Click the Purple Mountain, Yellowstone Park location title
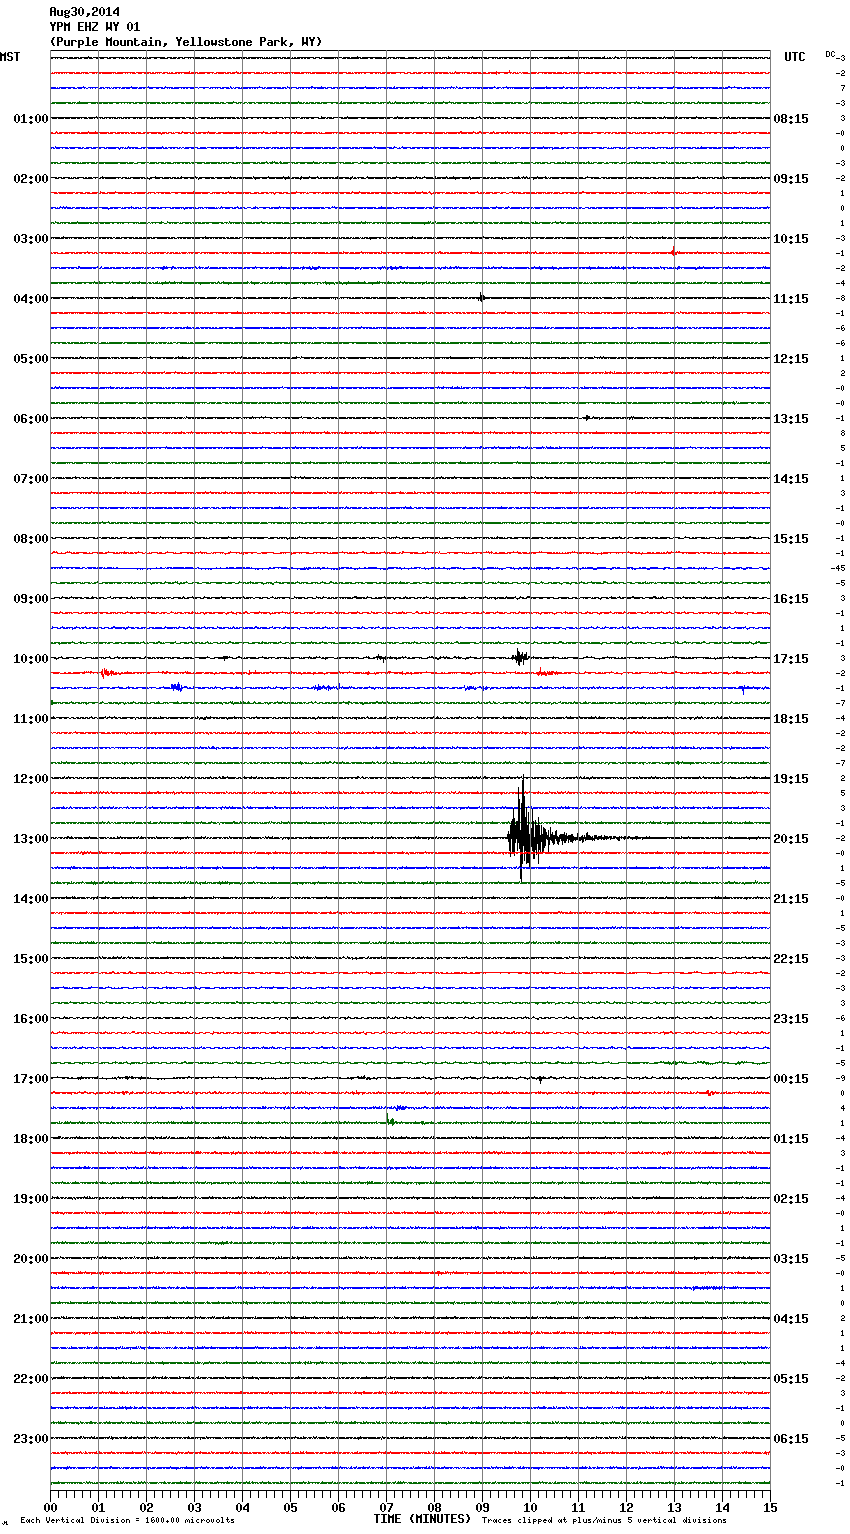This screenshot has height=1534, width=850. click(186, 42)
